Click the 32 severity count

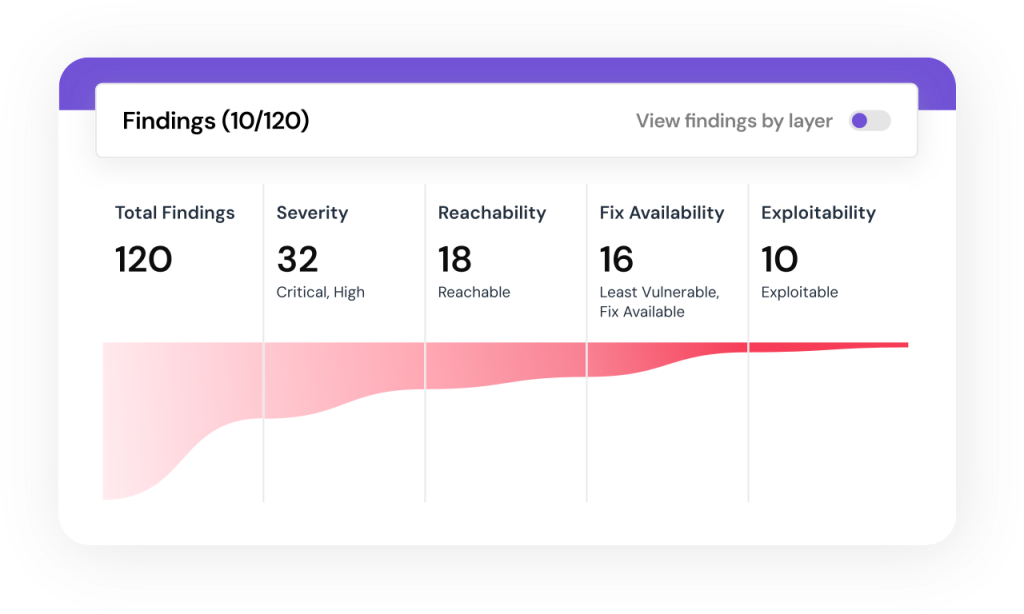click(297, 260)
